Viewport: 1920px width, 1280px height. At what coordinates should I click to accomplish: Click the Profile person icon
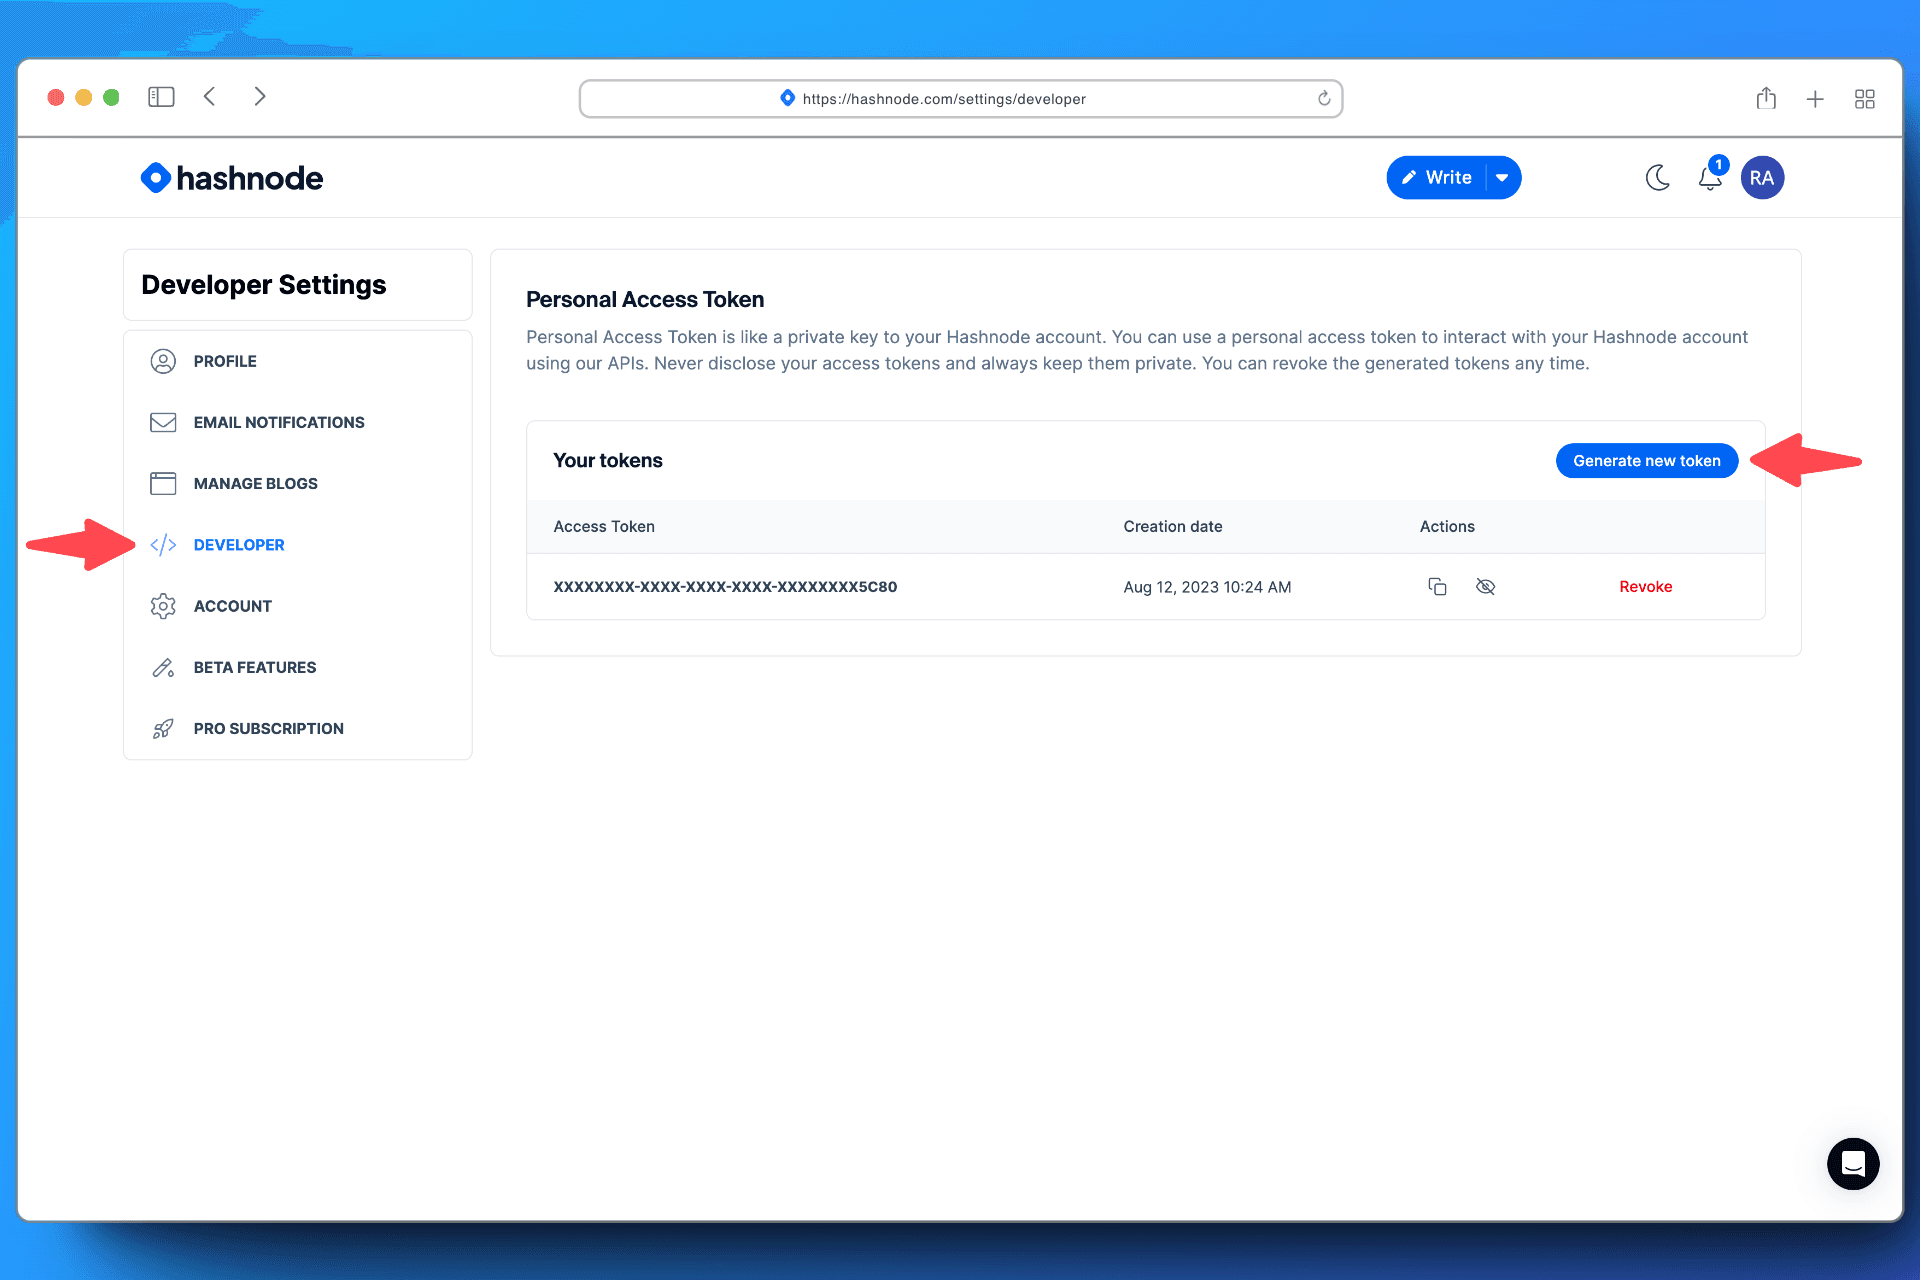[x=163, y=361]
